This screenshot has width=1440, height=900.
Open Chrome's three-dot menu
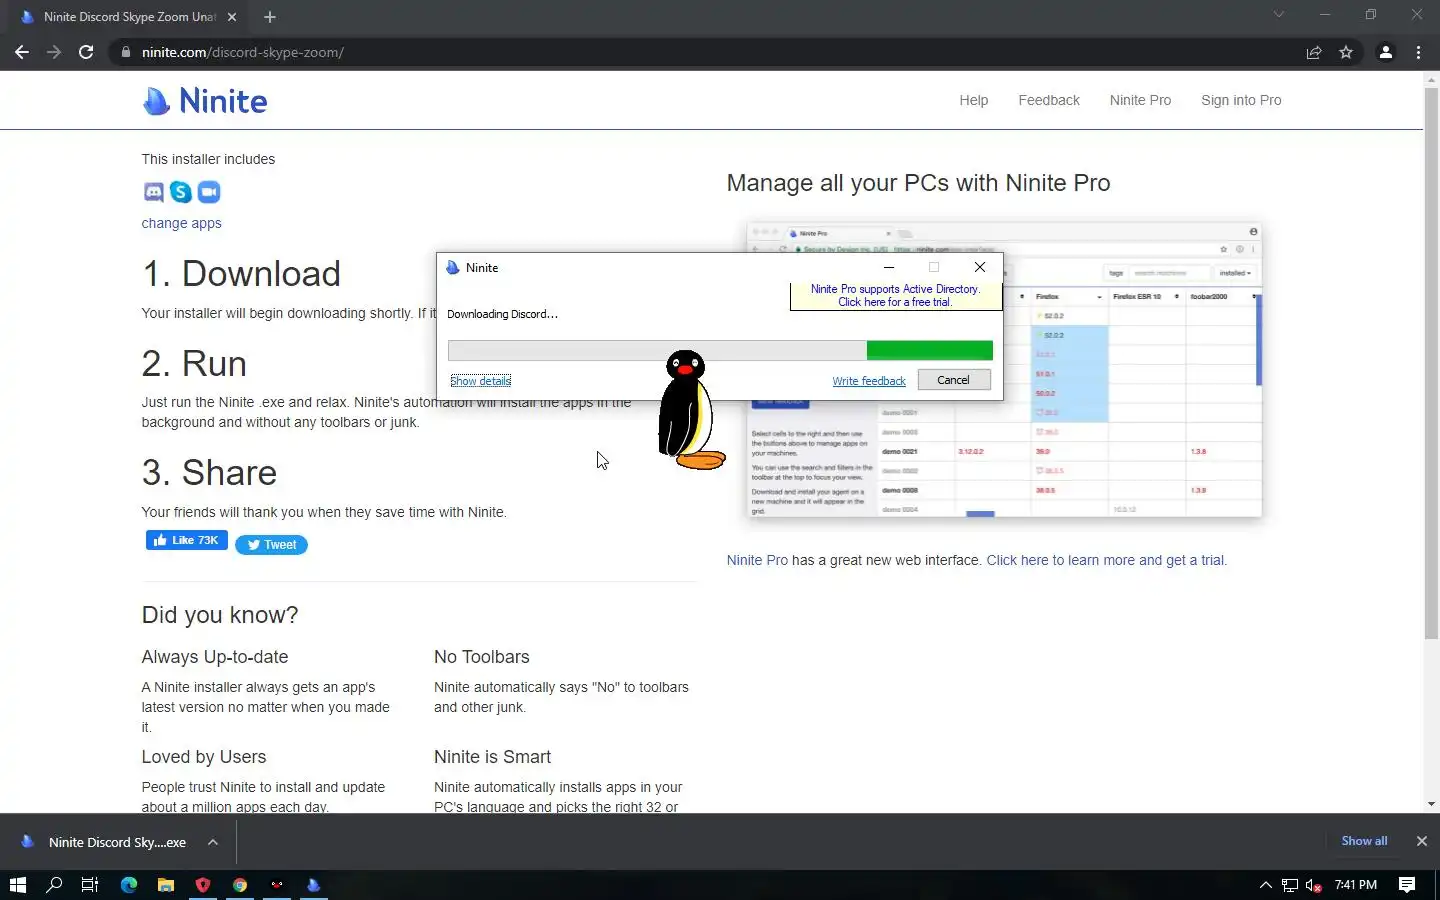1418,52
